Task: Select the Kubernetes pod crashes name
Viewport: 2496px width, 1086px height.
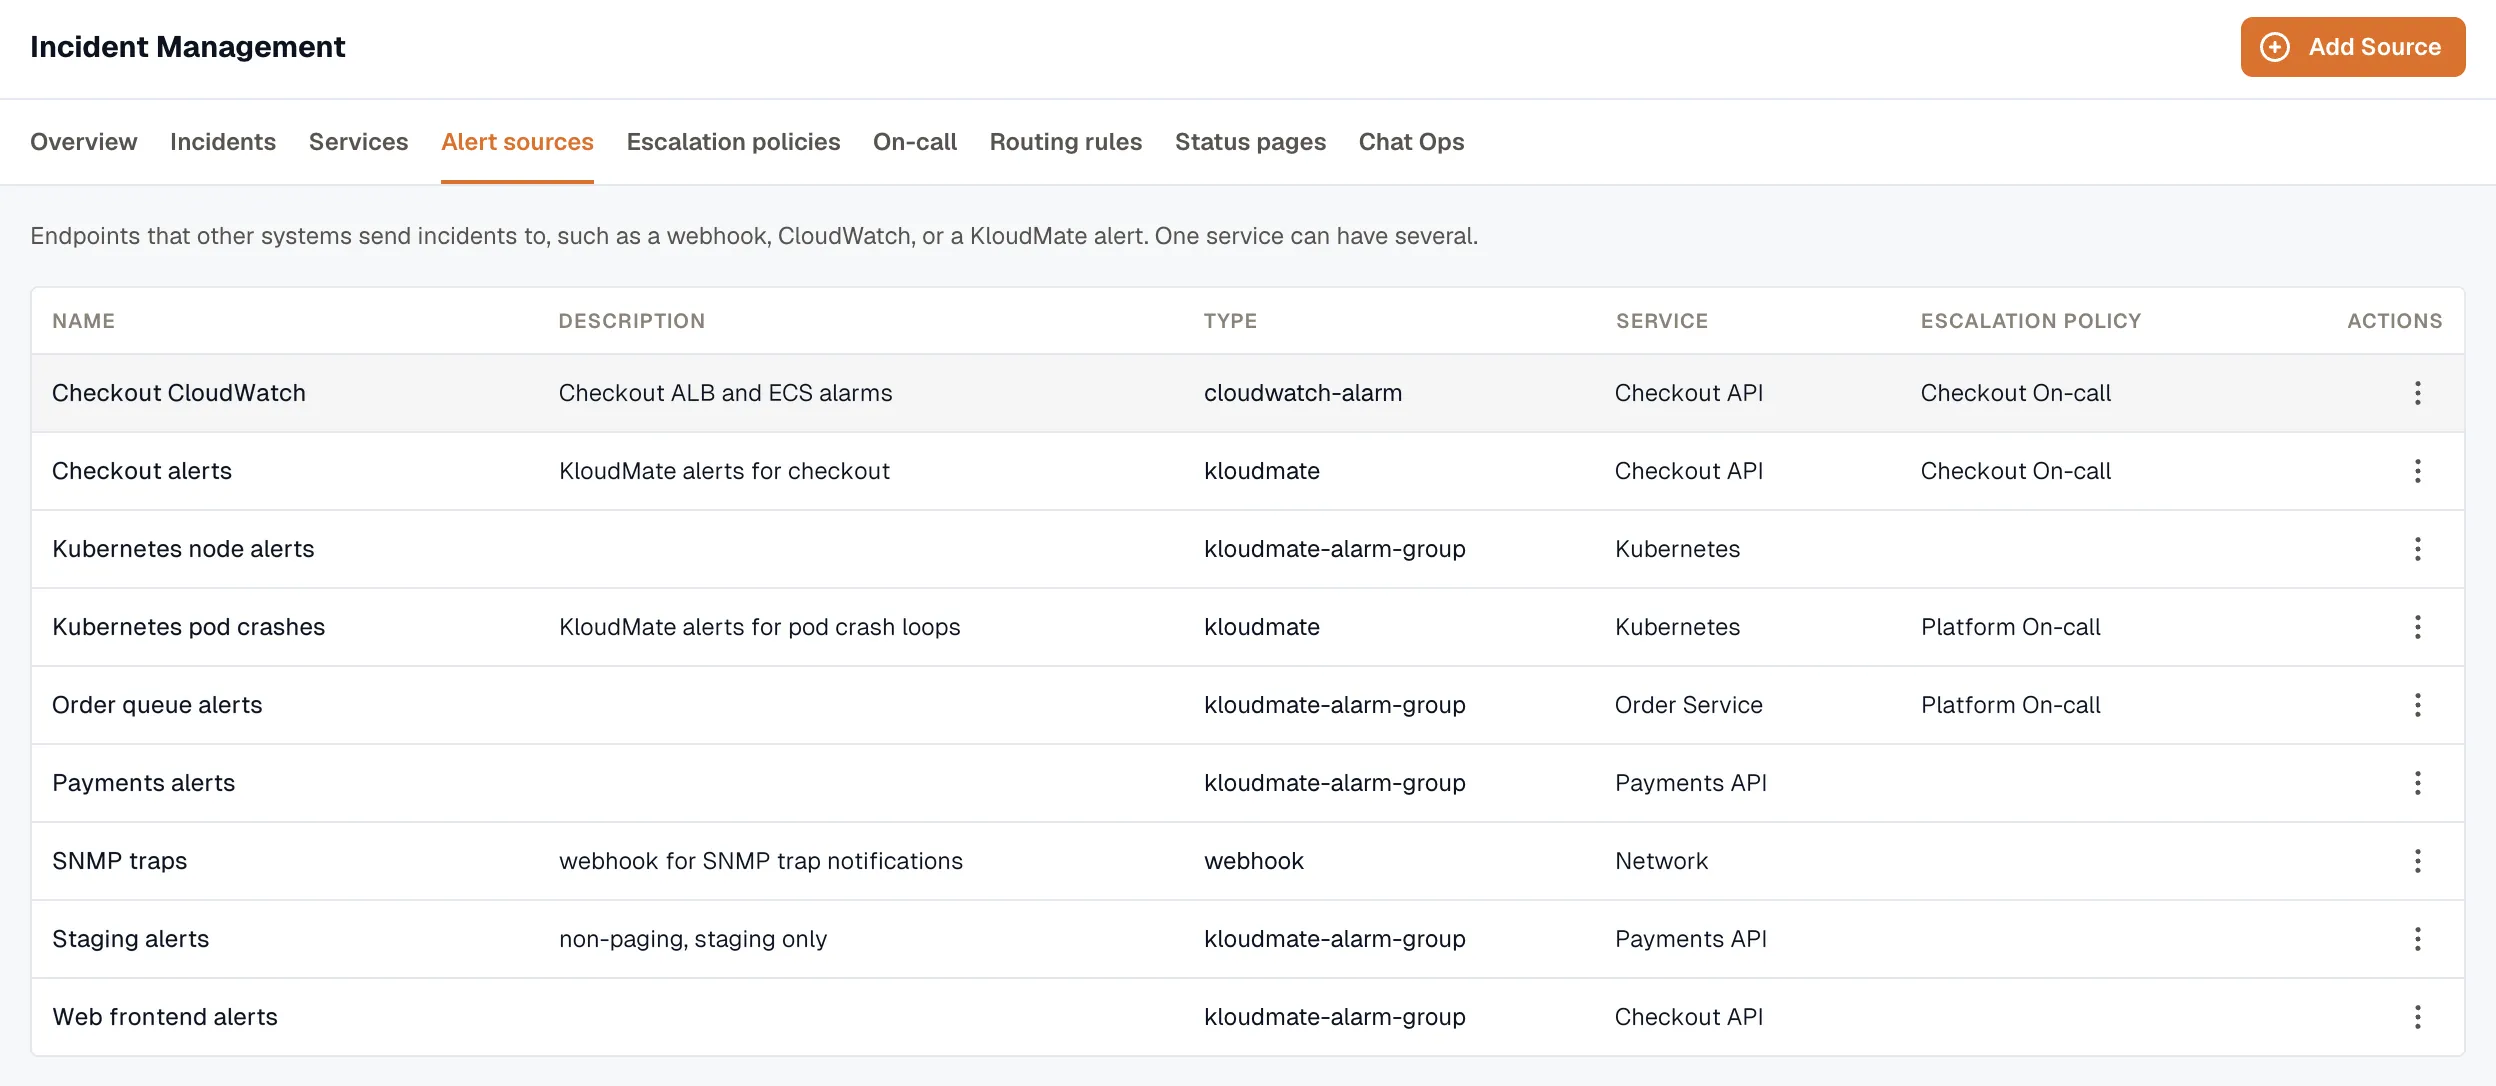Action: 189,627
